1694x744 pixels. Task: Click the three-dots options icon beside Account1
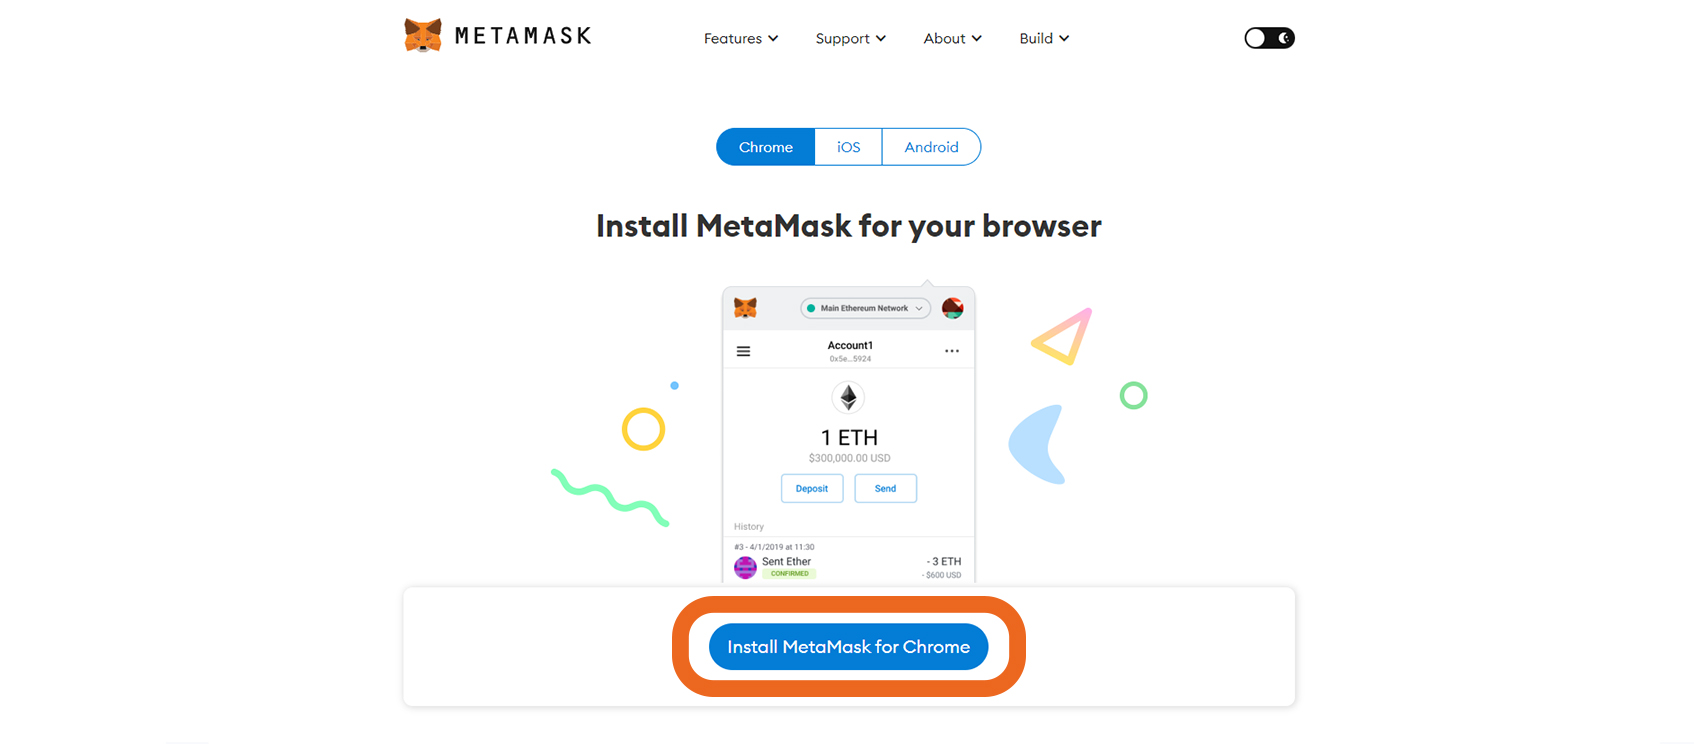point(952,351)
